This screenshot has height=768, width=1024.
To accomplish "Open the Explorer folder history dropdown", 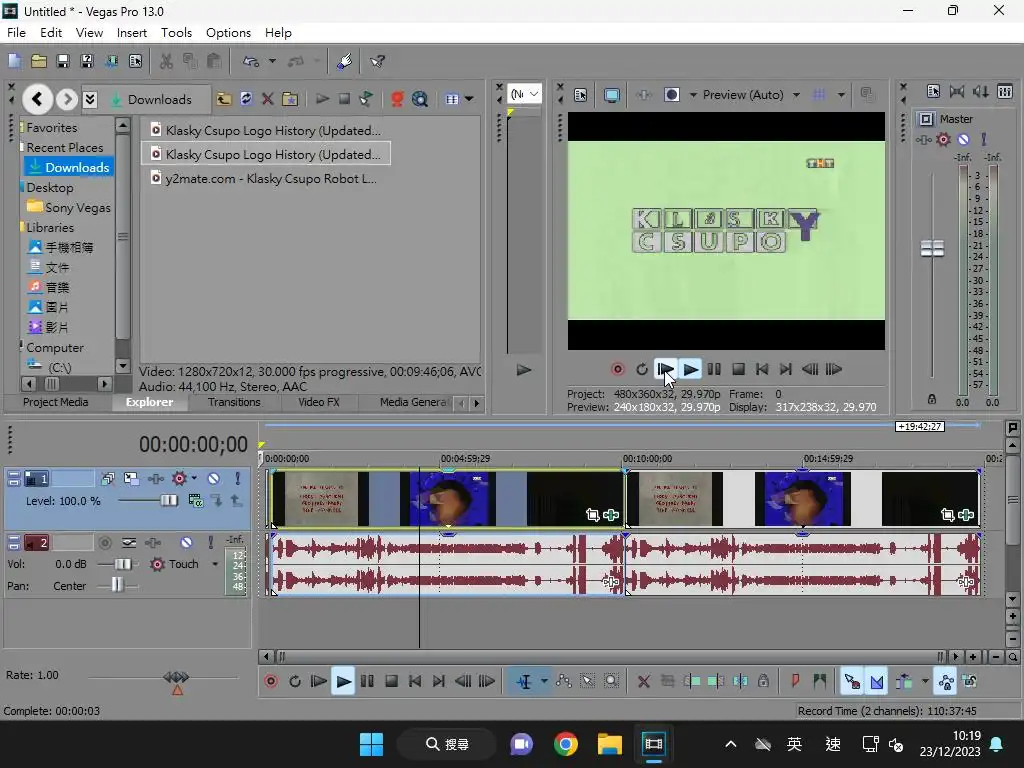I will (90, 99).
